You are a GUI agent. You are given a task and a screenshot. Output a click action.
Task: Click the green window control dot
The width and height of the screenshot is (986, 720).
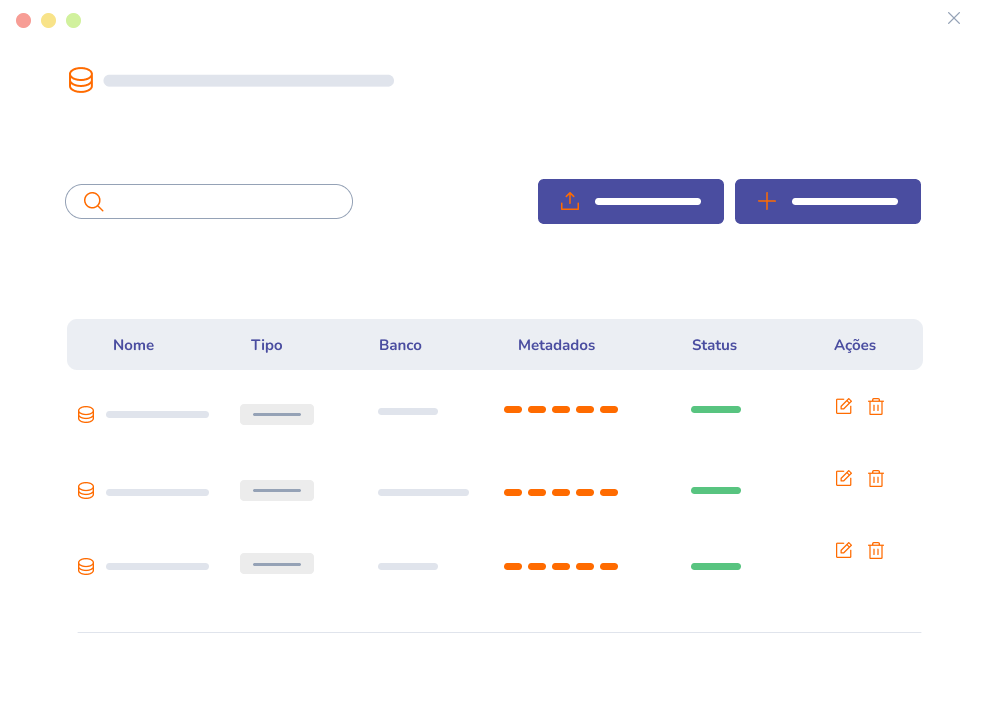tap(74, 20)
